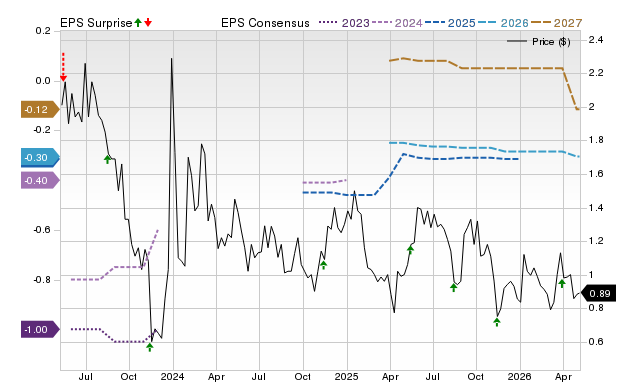Toggle the 2027 consensus legend entry
The width and height of the screenshot is (640, 382).
pyautogui.click(x=556, y=23)
